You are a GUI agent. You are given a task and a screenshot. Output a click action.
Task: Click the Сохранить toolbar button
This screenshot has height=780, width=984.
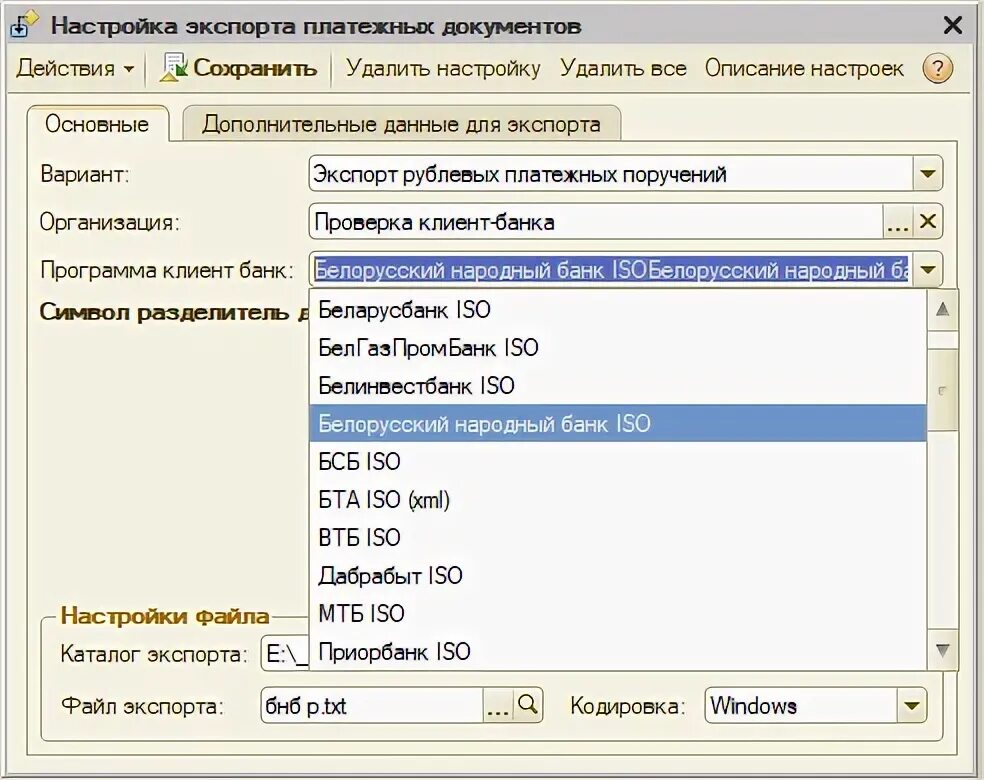pos(238,68)
